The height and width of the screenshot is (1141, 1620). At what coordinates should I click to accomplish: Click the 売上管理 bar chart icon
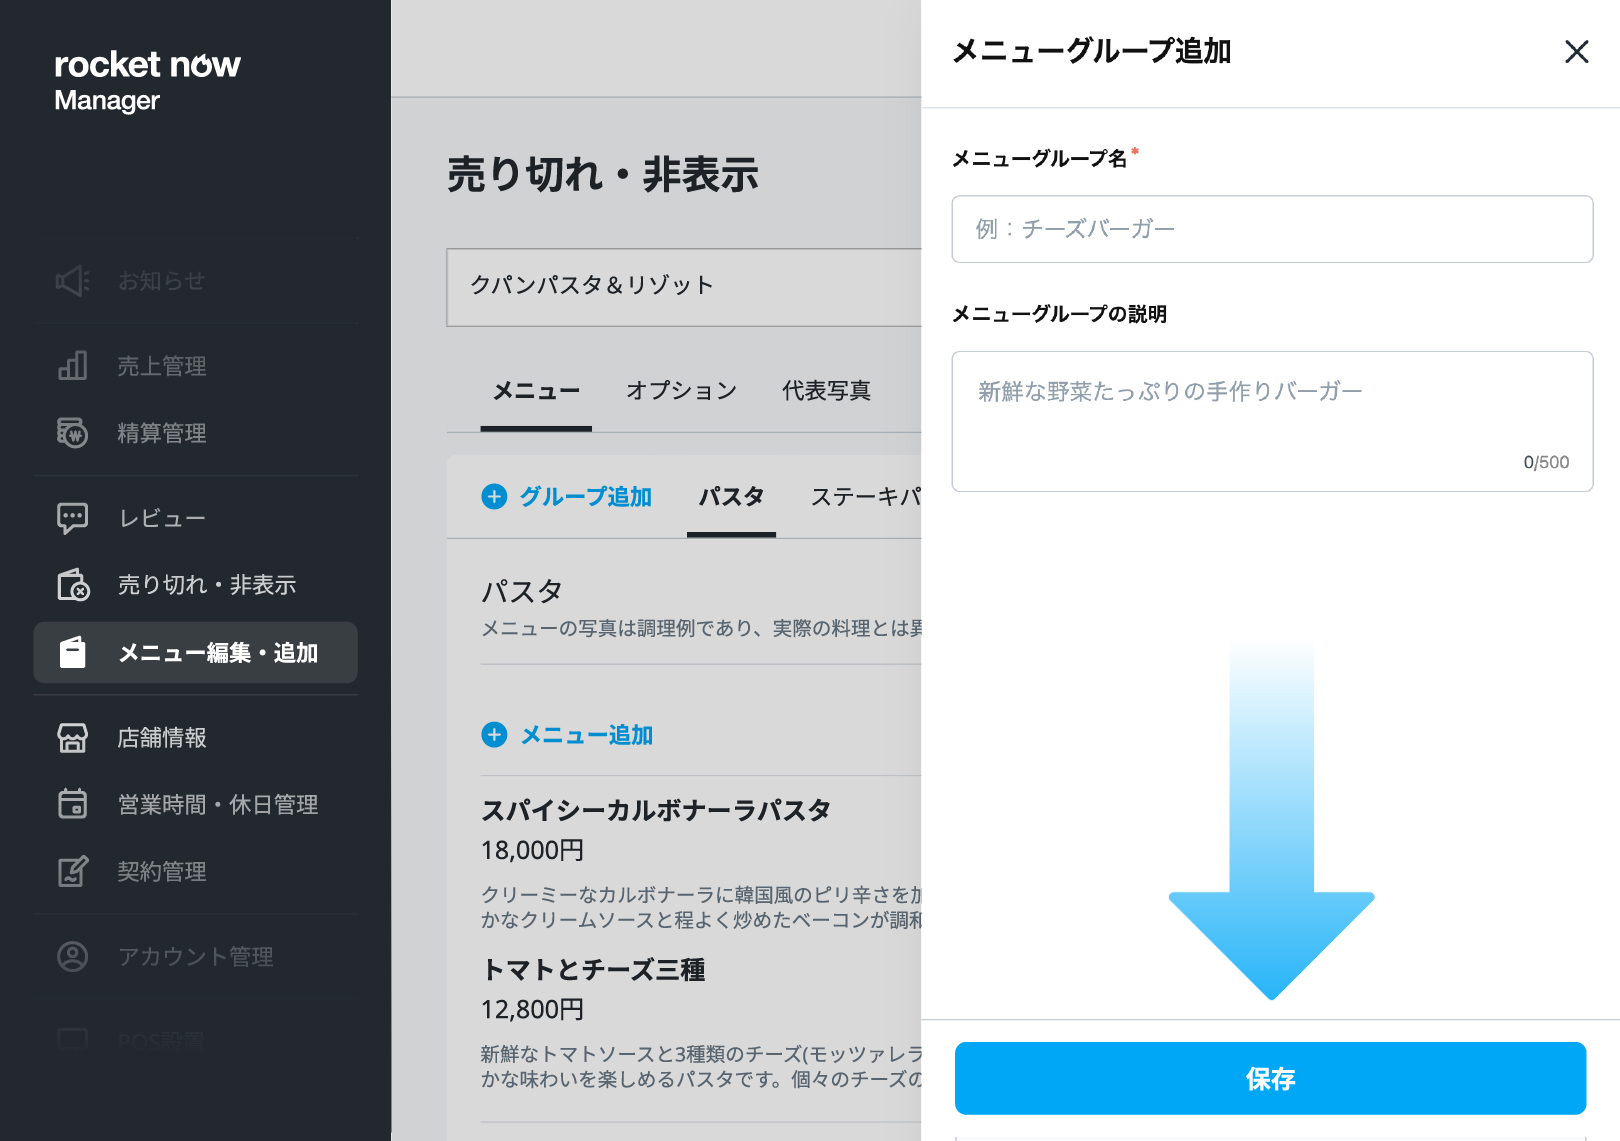[73, 366]
